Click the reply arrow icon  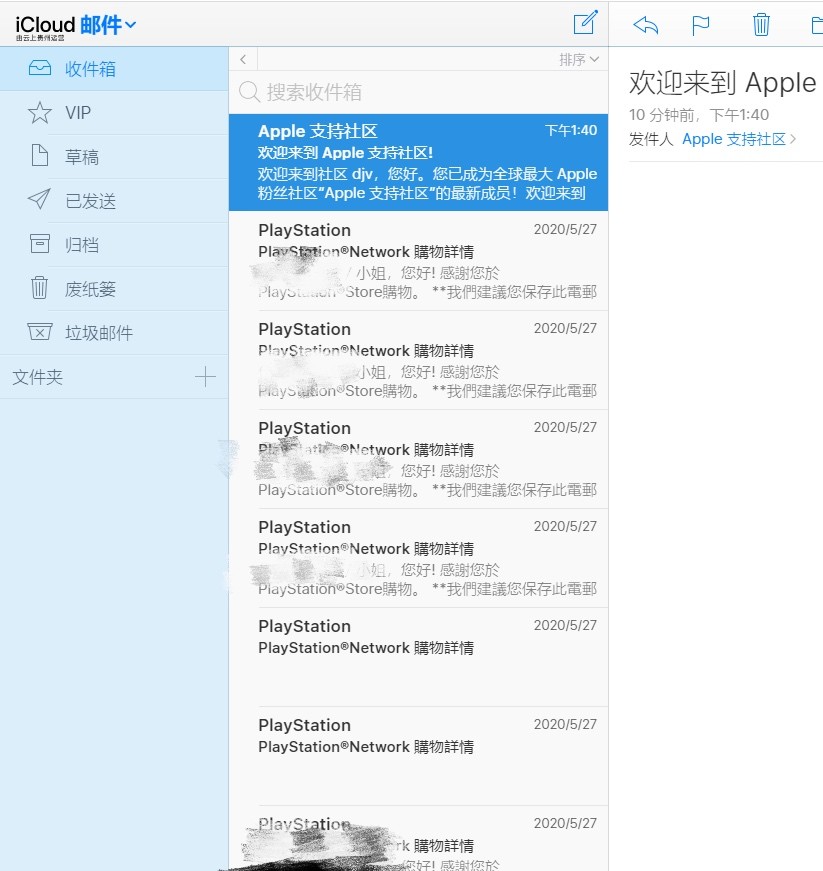tap(645, 25)
